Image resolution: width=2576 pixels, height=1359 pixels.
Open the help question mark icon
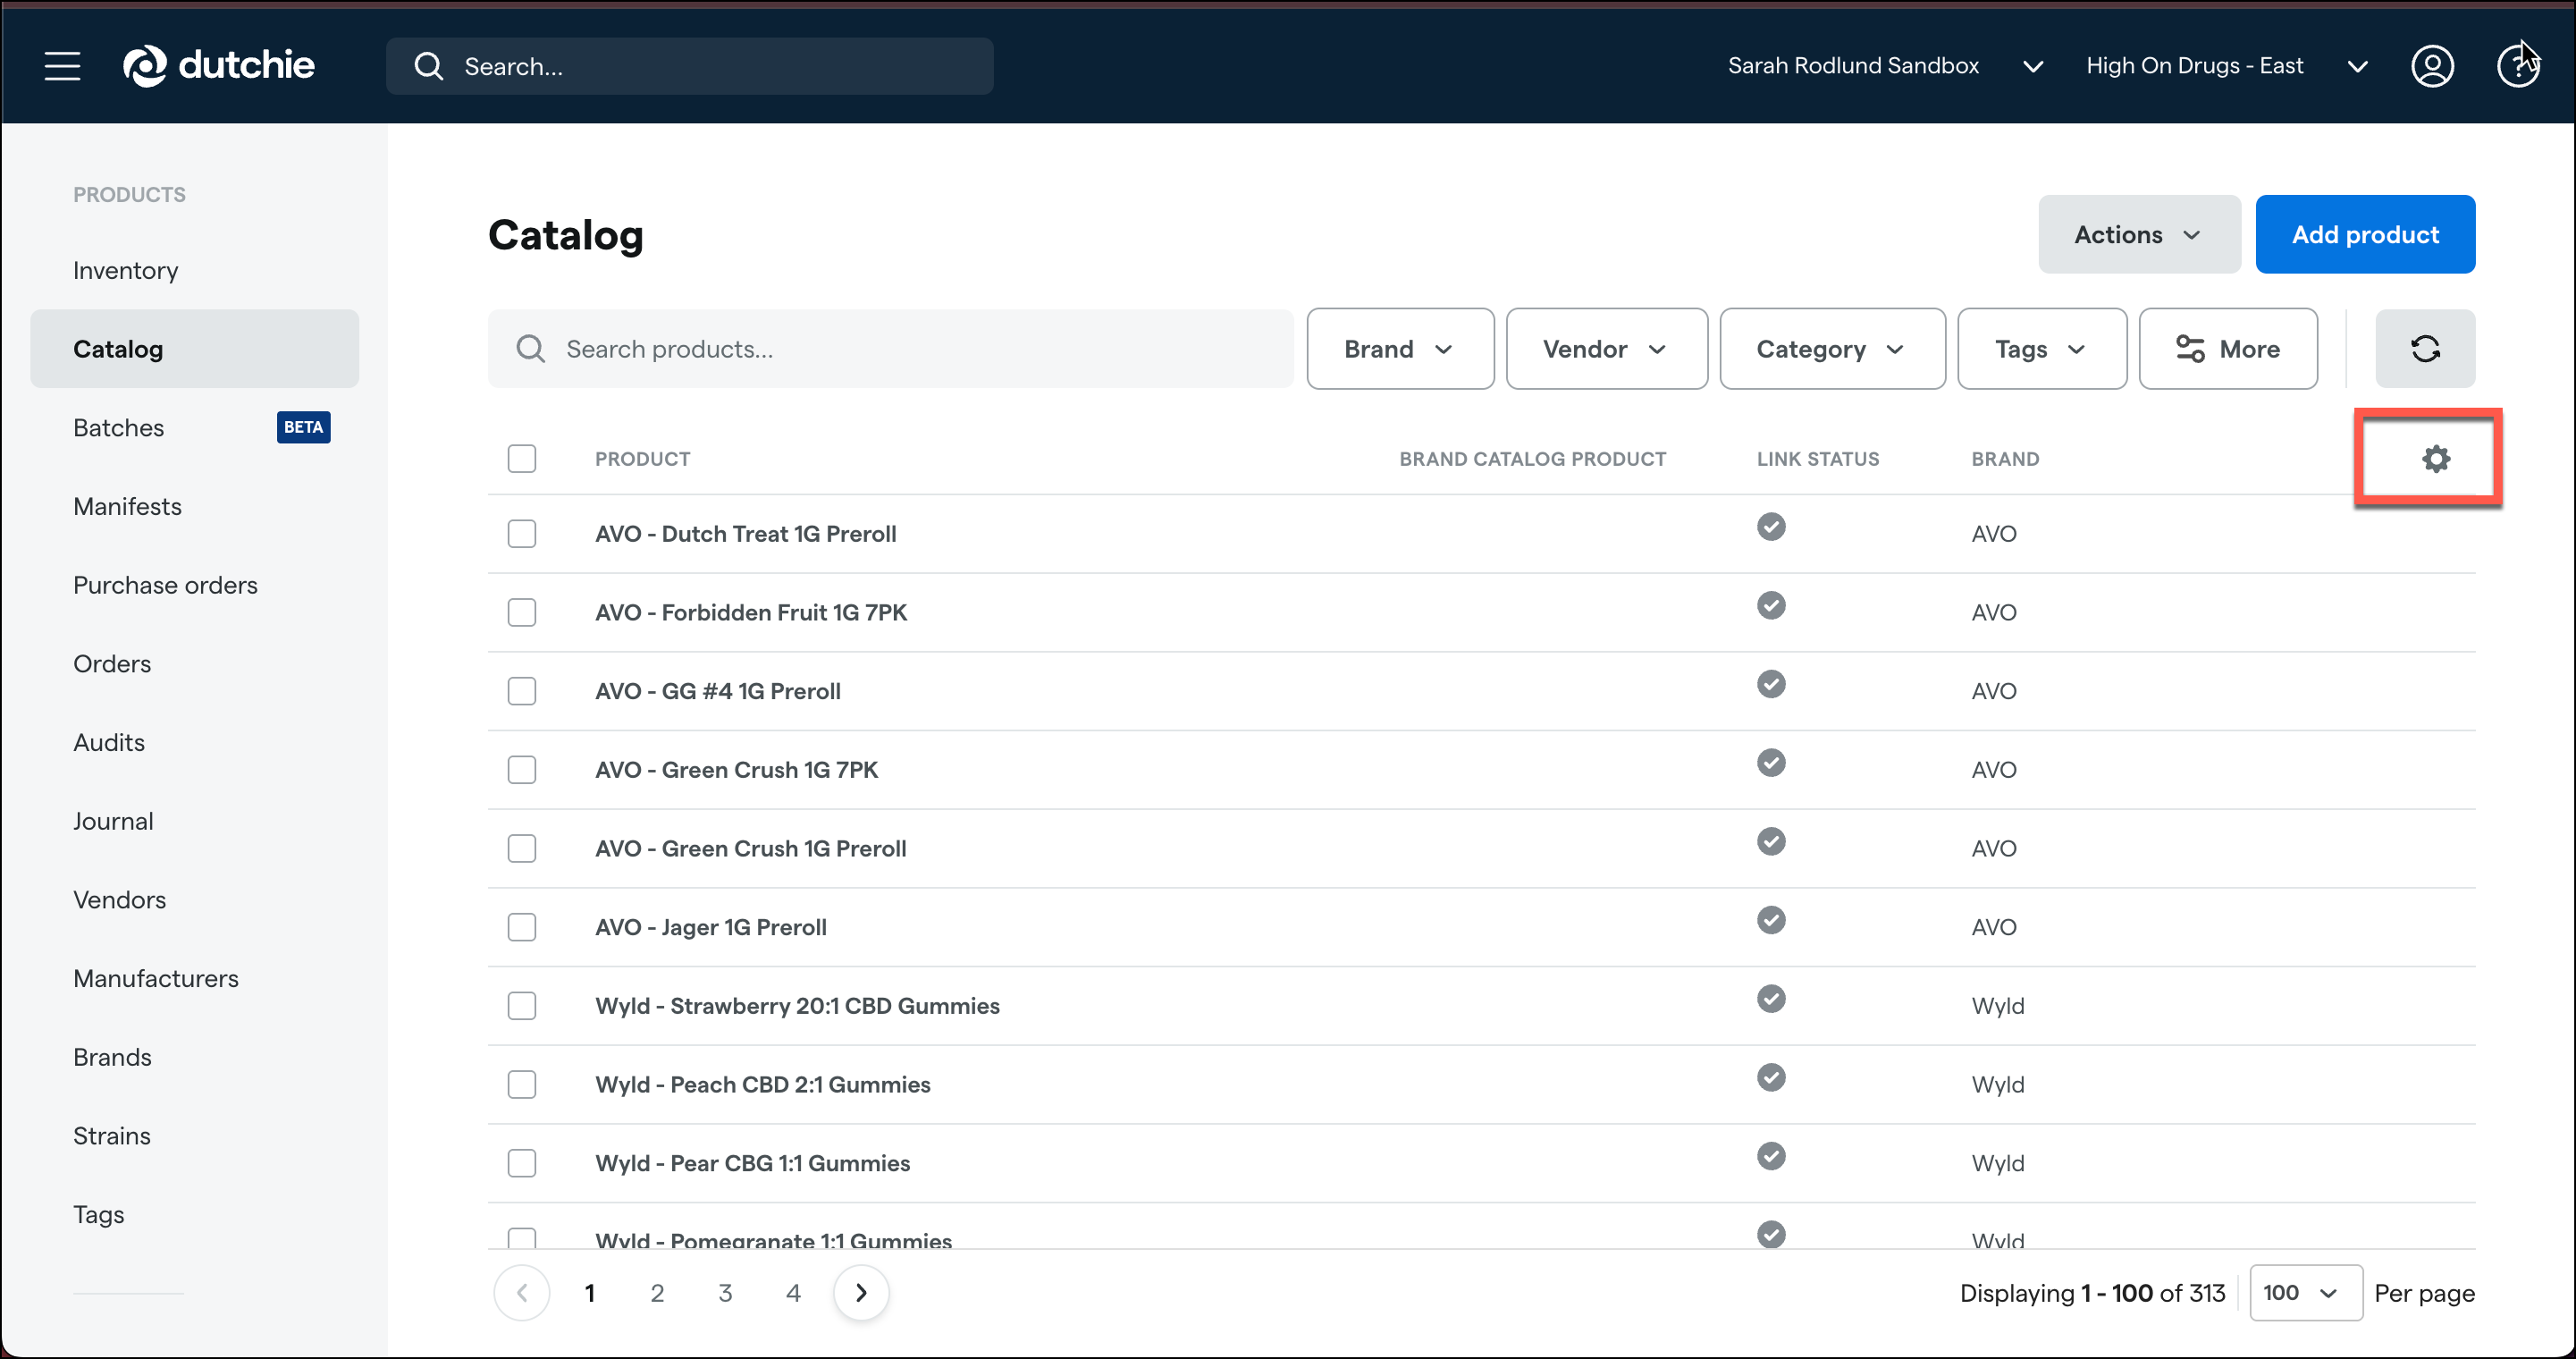coord(2517,66)
